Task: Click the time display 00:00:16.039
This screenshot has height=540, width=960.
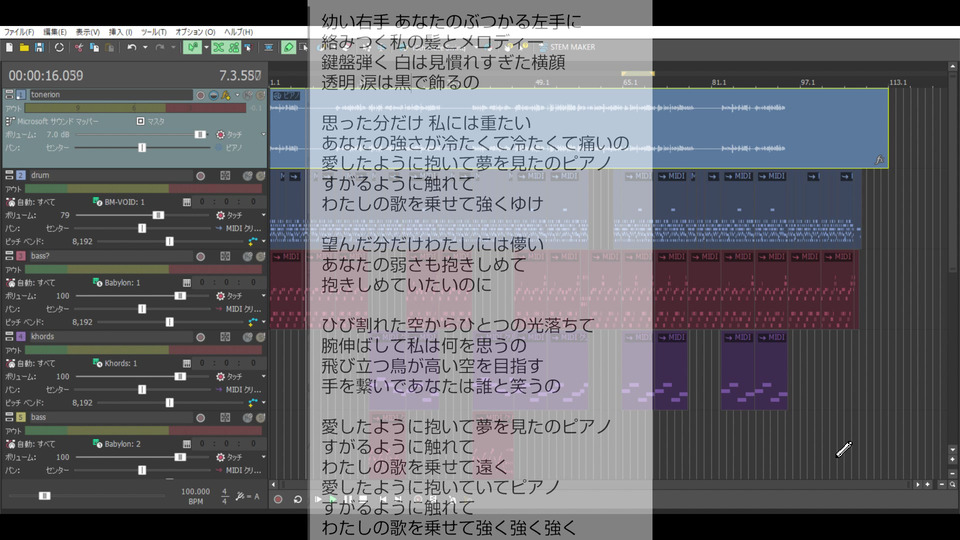Action: point(46,75)
